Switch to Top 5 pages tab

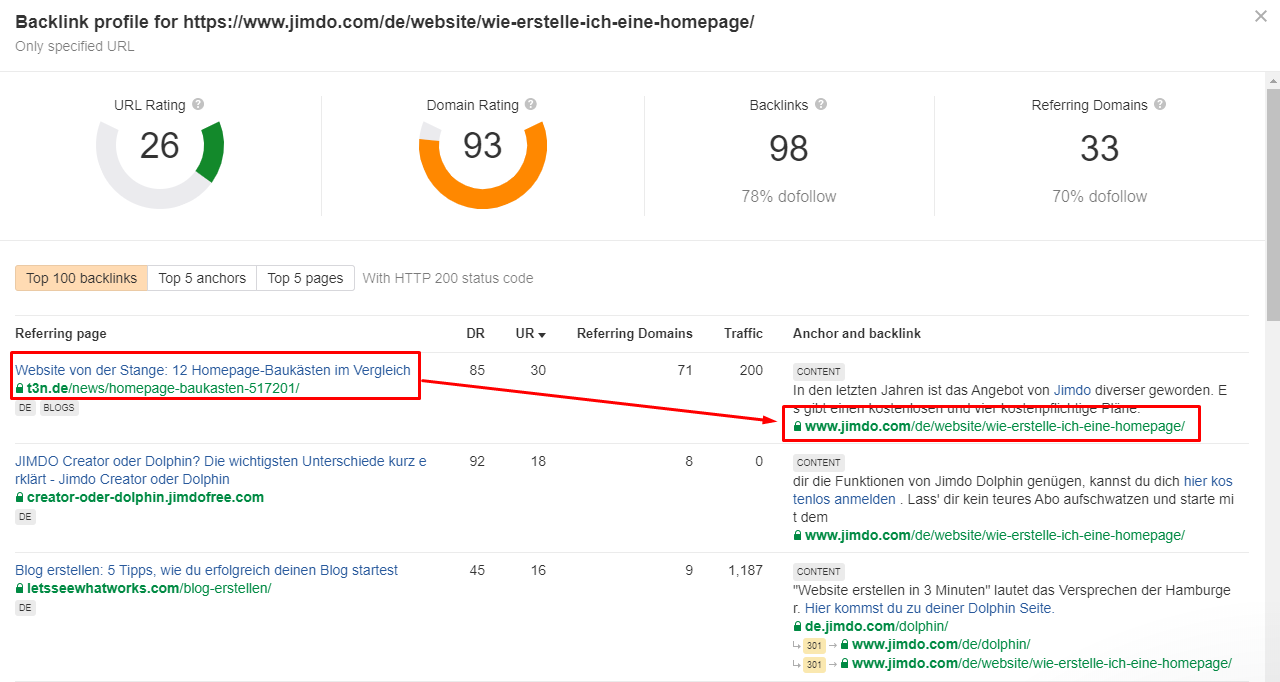point(305,278)
